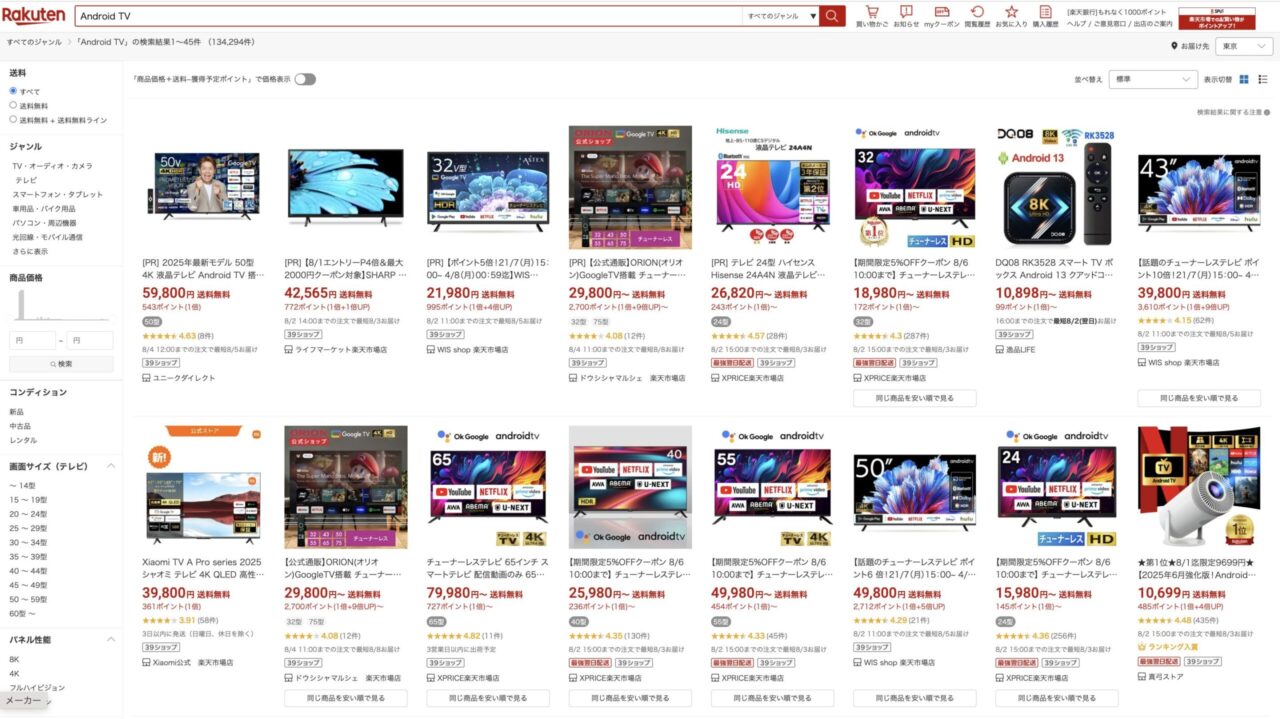Click the 商品価格 price distribution histogram
The height and width of the screenshot is (719, 1280).
[61, 306]
